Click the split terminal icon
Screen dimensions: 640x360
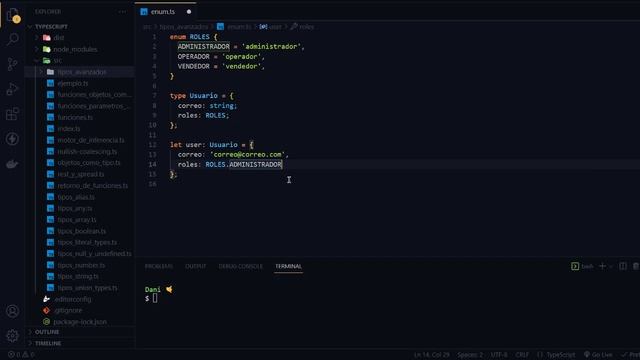click(623, 266)
